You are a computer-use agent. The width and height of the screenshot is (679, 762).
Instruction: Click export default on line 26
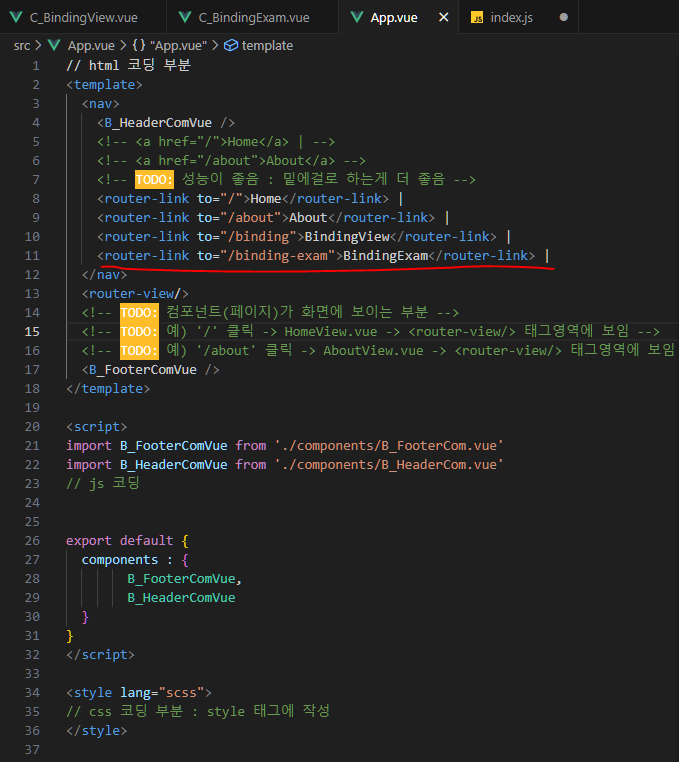click(120, 540)
